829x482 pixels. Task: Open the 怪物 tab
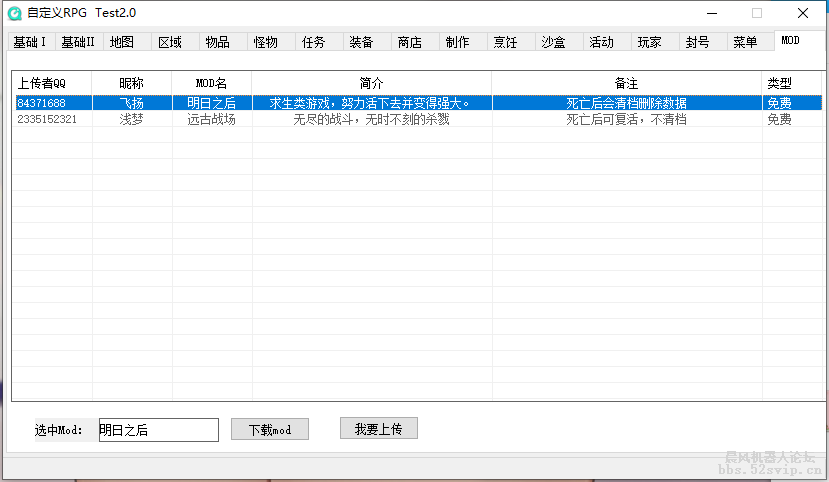pyautogui.click(x=271, y=42)
